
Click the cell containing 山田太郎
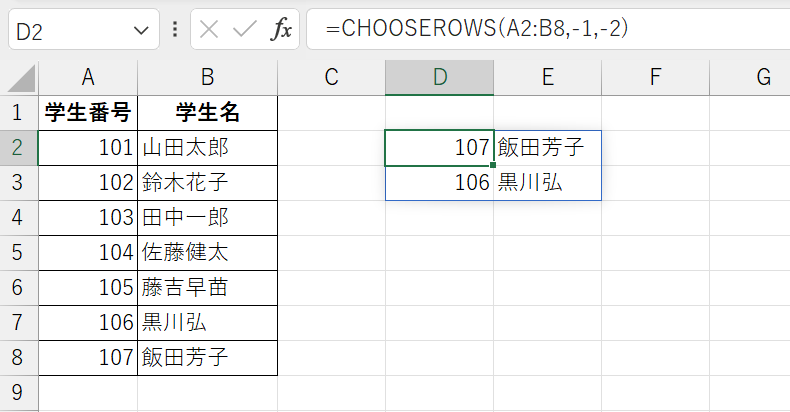pos(208,148)
